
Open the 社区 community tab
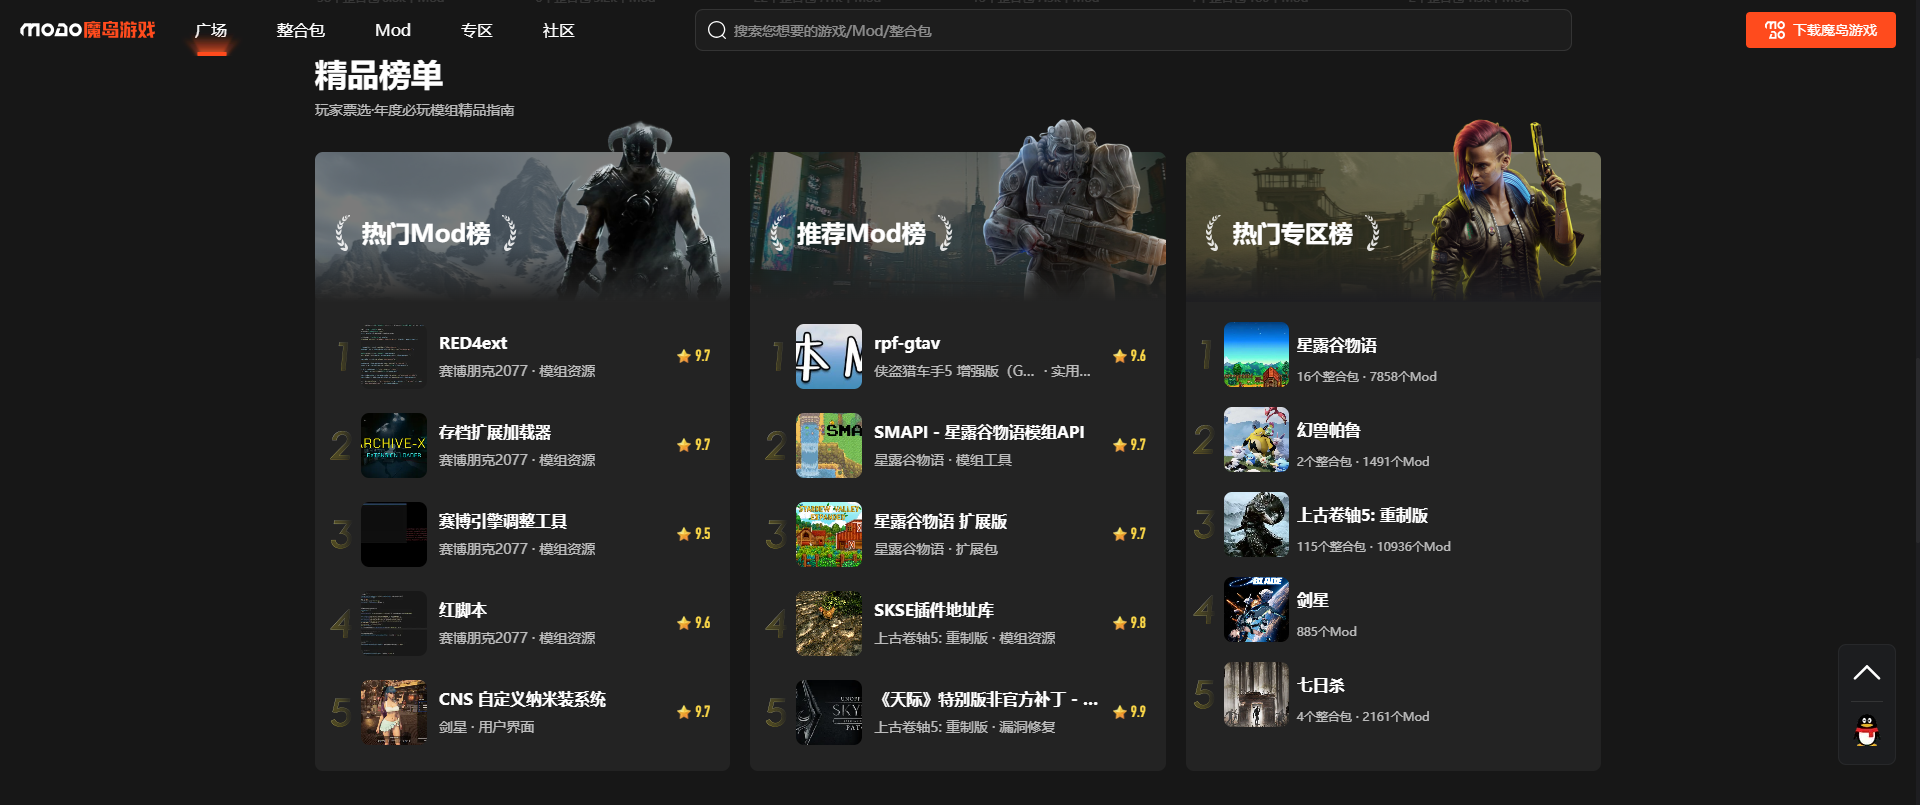558,30
